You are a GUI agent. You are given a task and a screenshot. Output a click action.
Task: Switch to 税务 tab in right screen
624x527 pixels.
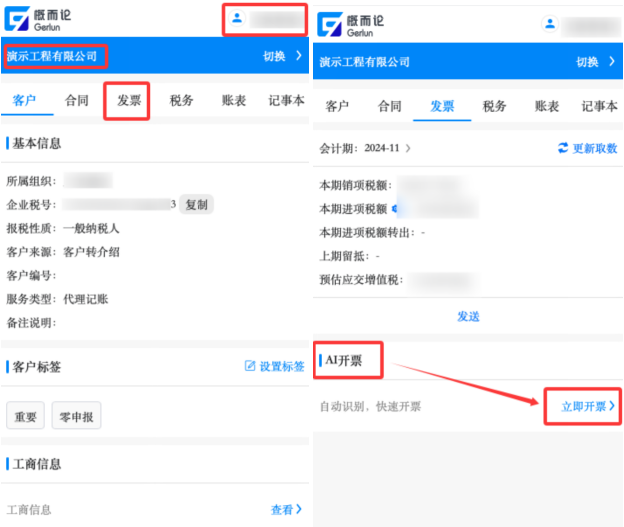pos(494,106)
